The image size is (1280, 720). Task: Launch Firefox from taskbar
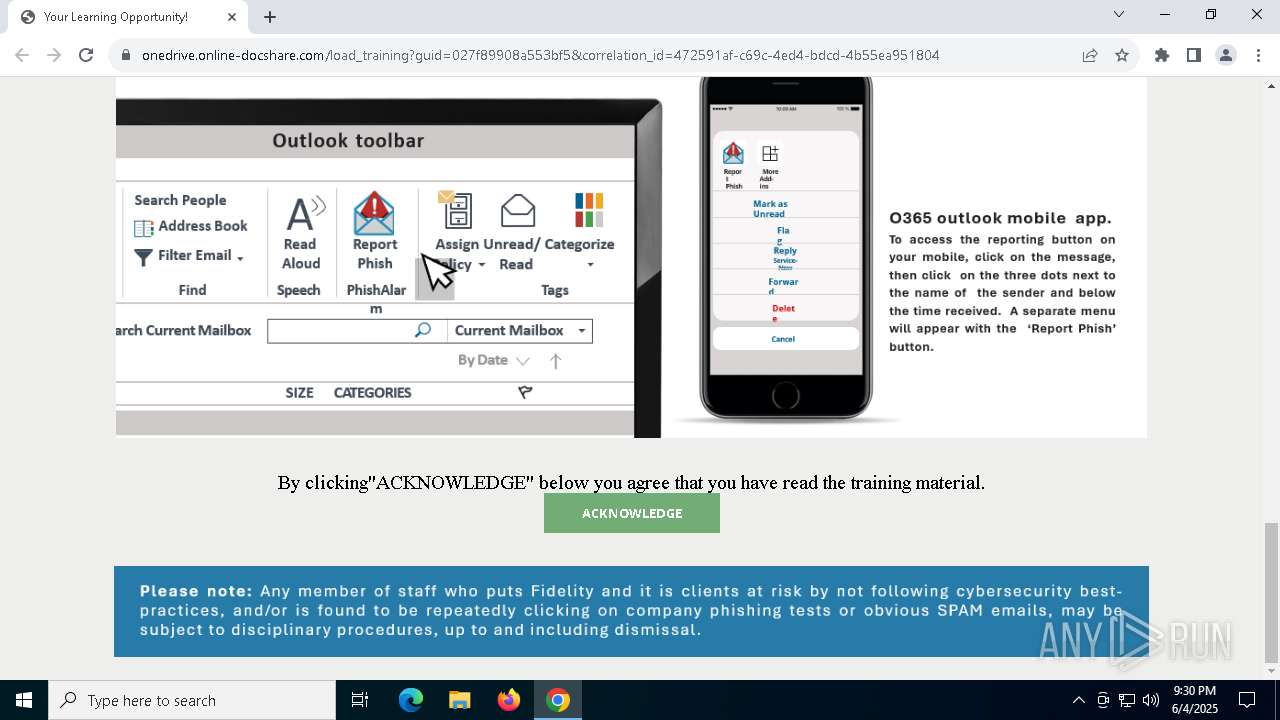point(509,700)
